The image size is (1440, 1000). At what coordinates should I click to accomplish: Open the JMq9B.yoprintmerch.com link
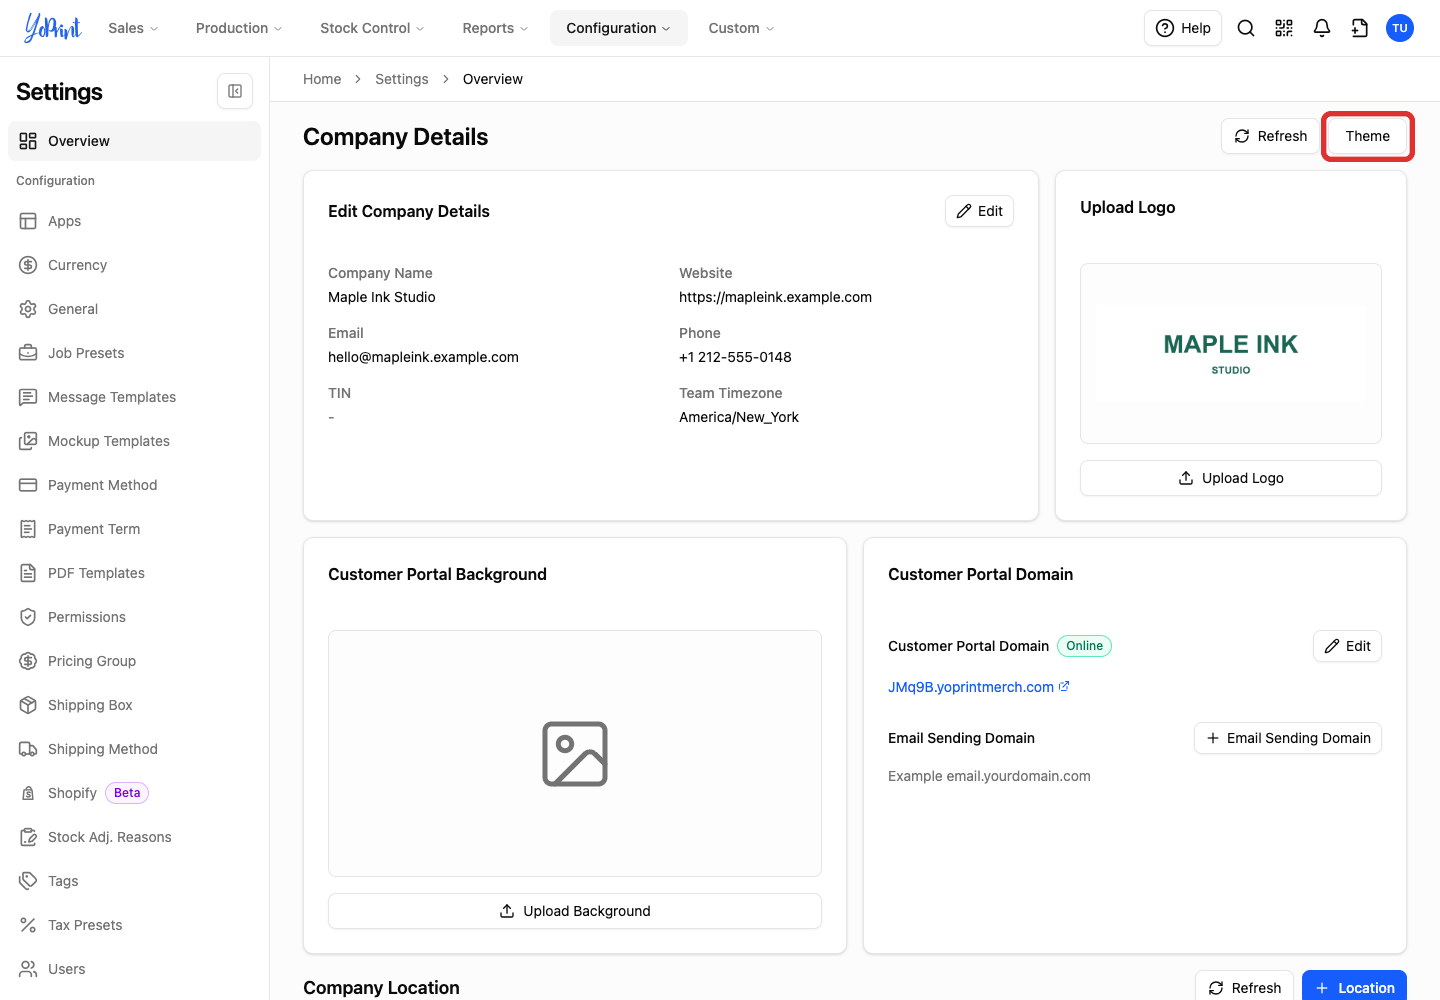click(x=979, y=687)
